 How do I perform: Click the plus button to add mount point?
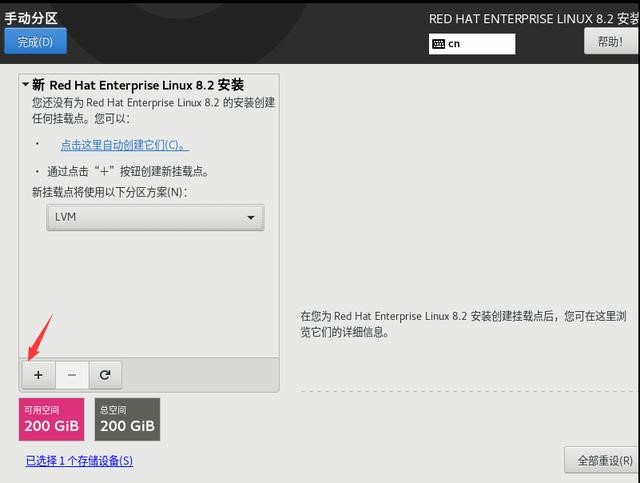tap(38, 375)
